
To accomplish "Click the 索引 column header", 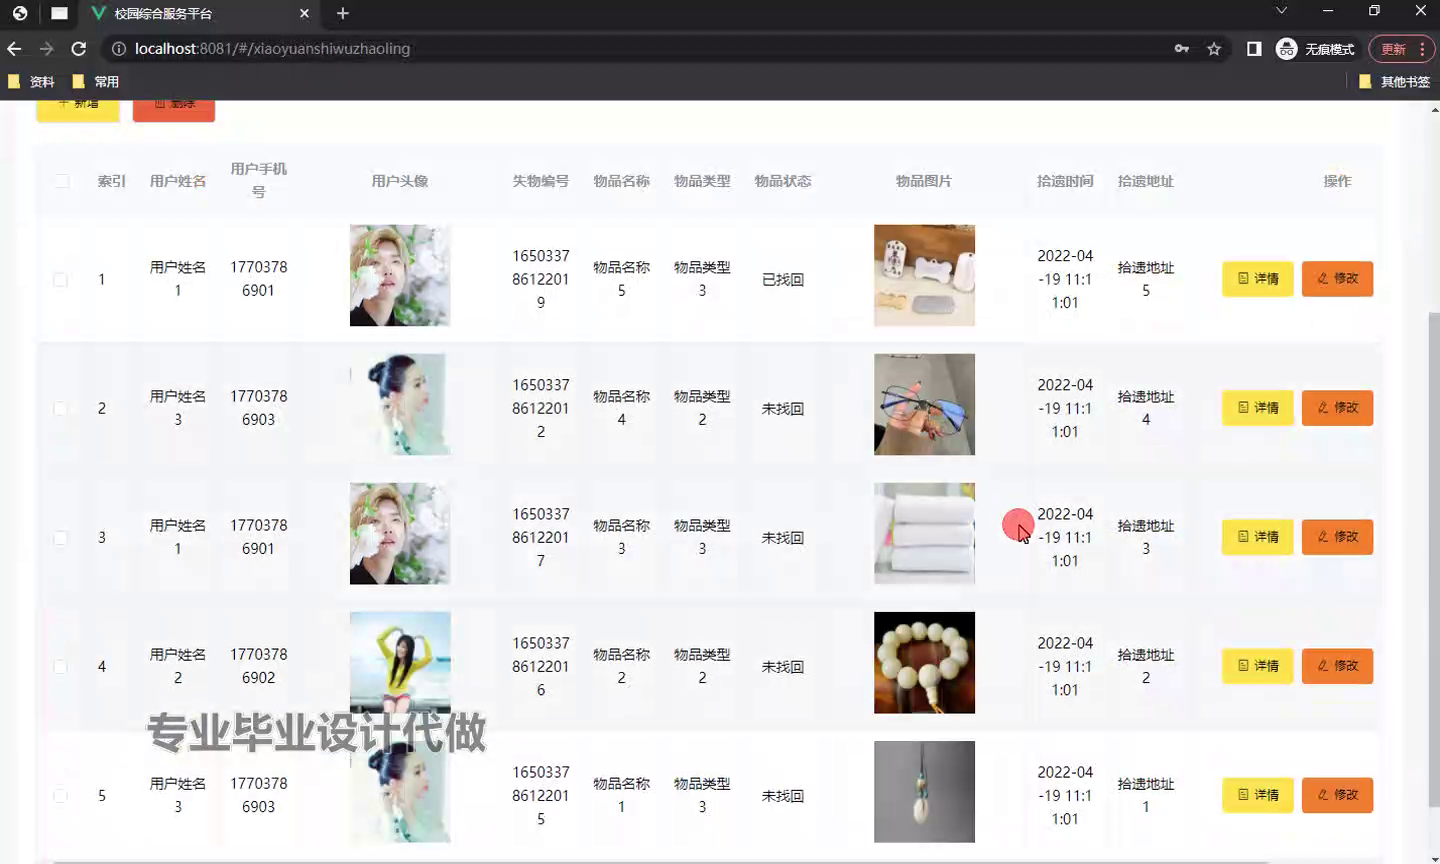I will tap(111, 181).
